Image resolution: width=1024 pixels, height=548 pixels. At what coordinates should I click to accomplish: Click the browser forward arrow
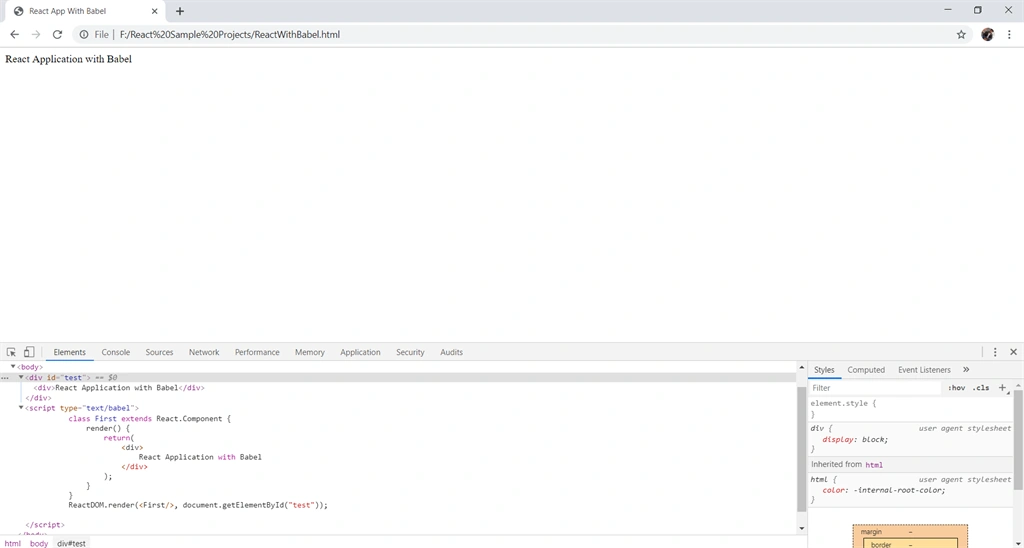36,35
